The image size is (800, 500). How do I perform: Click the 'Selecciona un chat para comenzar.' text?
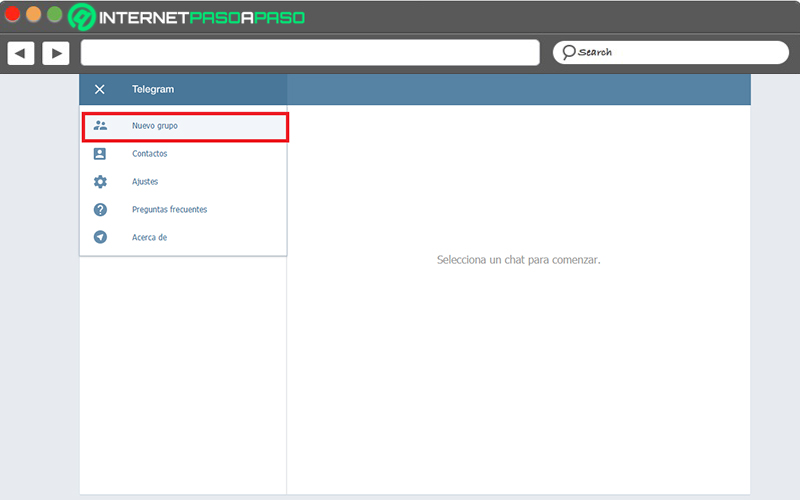point(518,260)
